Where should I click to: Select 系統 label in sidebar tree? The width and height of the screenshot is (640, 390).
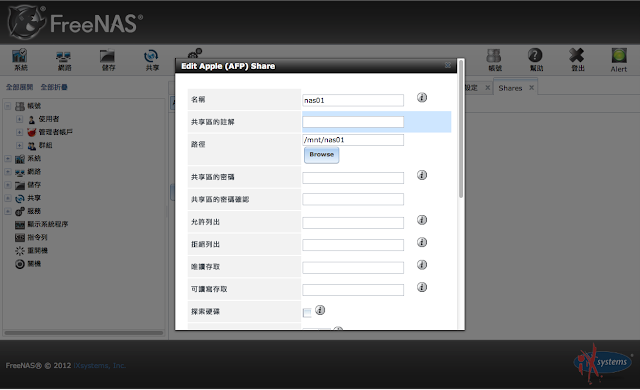[34, 158]
